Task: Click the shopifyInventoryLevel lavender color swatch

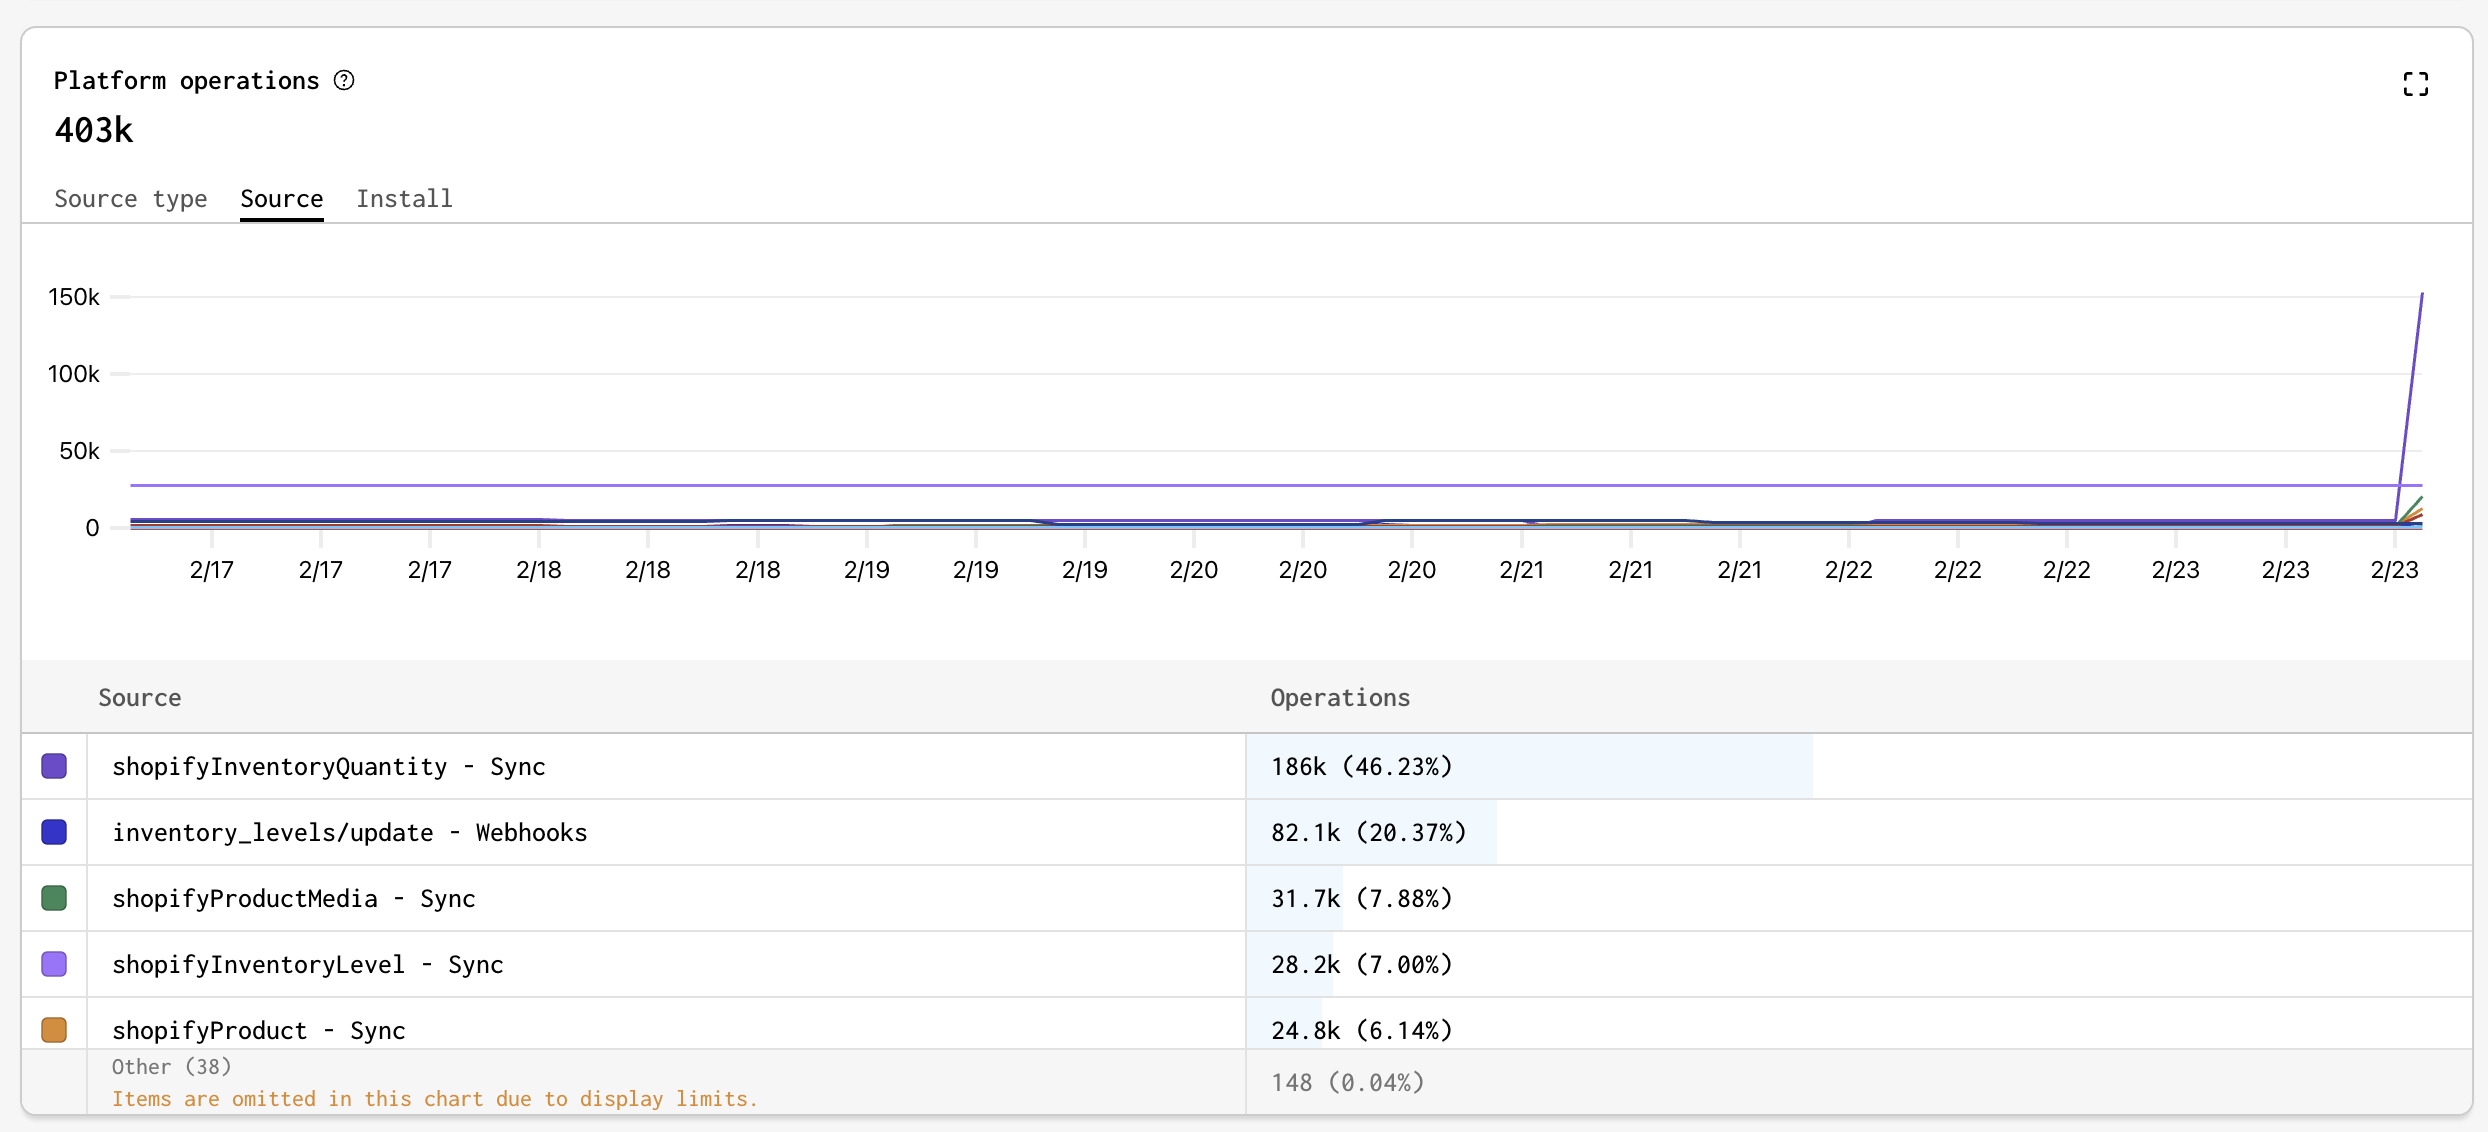Action: point(54,964)
